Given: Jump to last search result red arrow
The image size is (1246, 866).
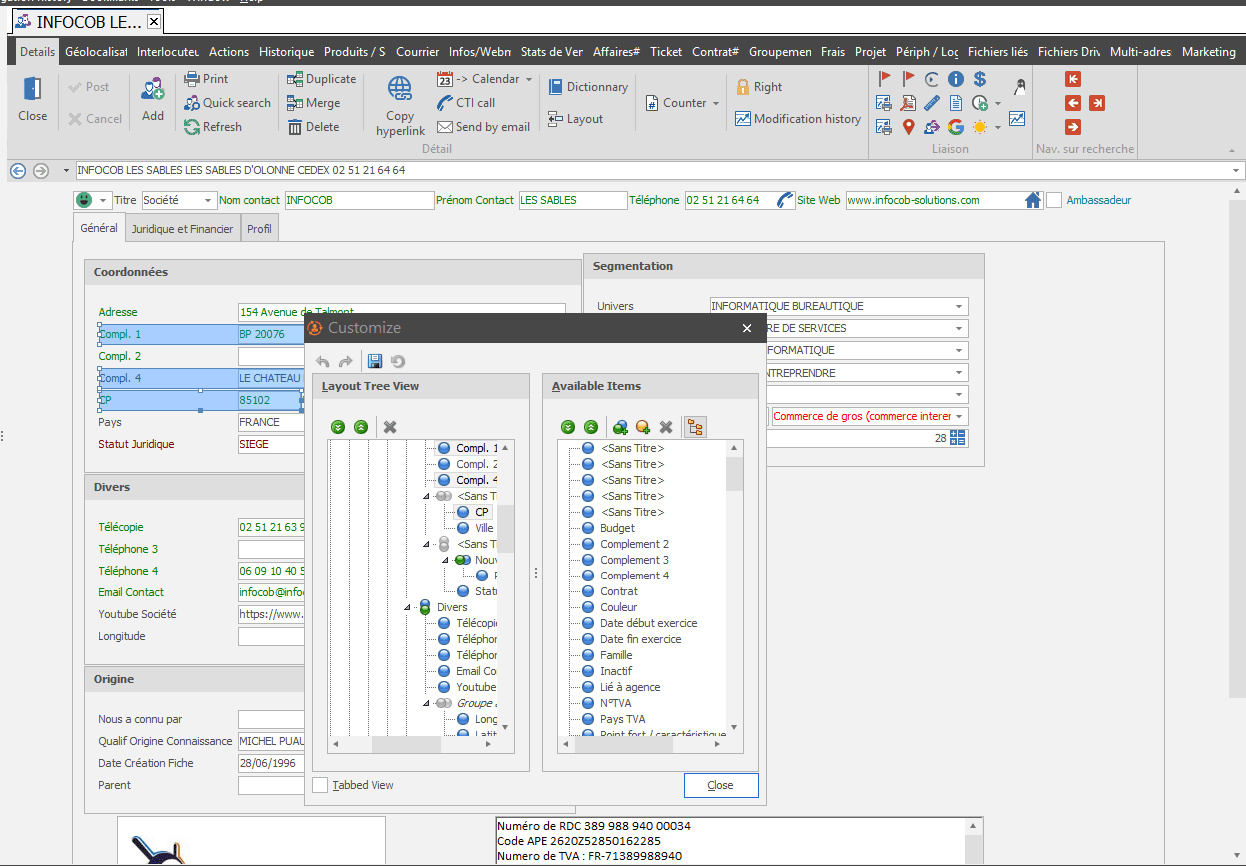Looking at the screenshot, I should (x=1097, y=103).
